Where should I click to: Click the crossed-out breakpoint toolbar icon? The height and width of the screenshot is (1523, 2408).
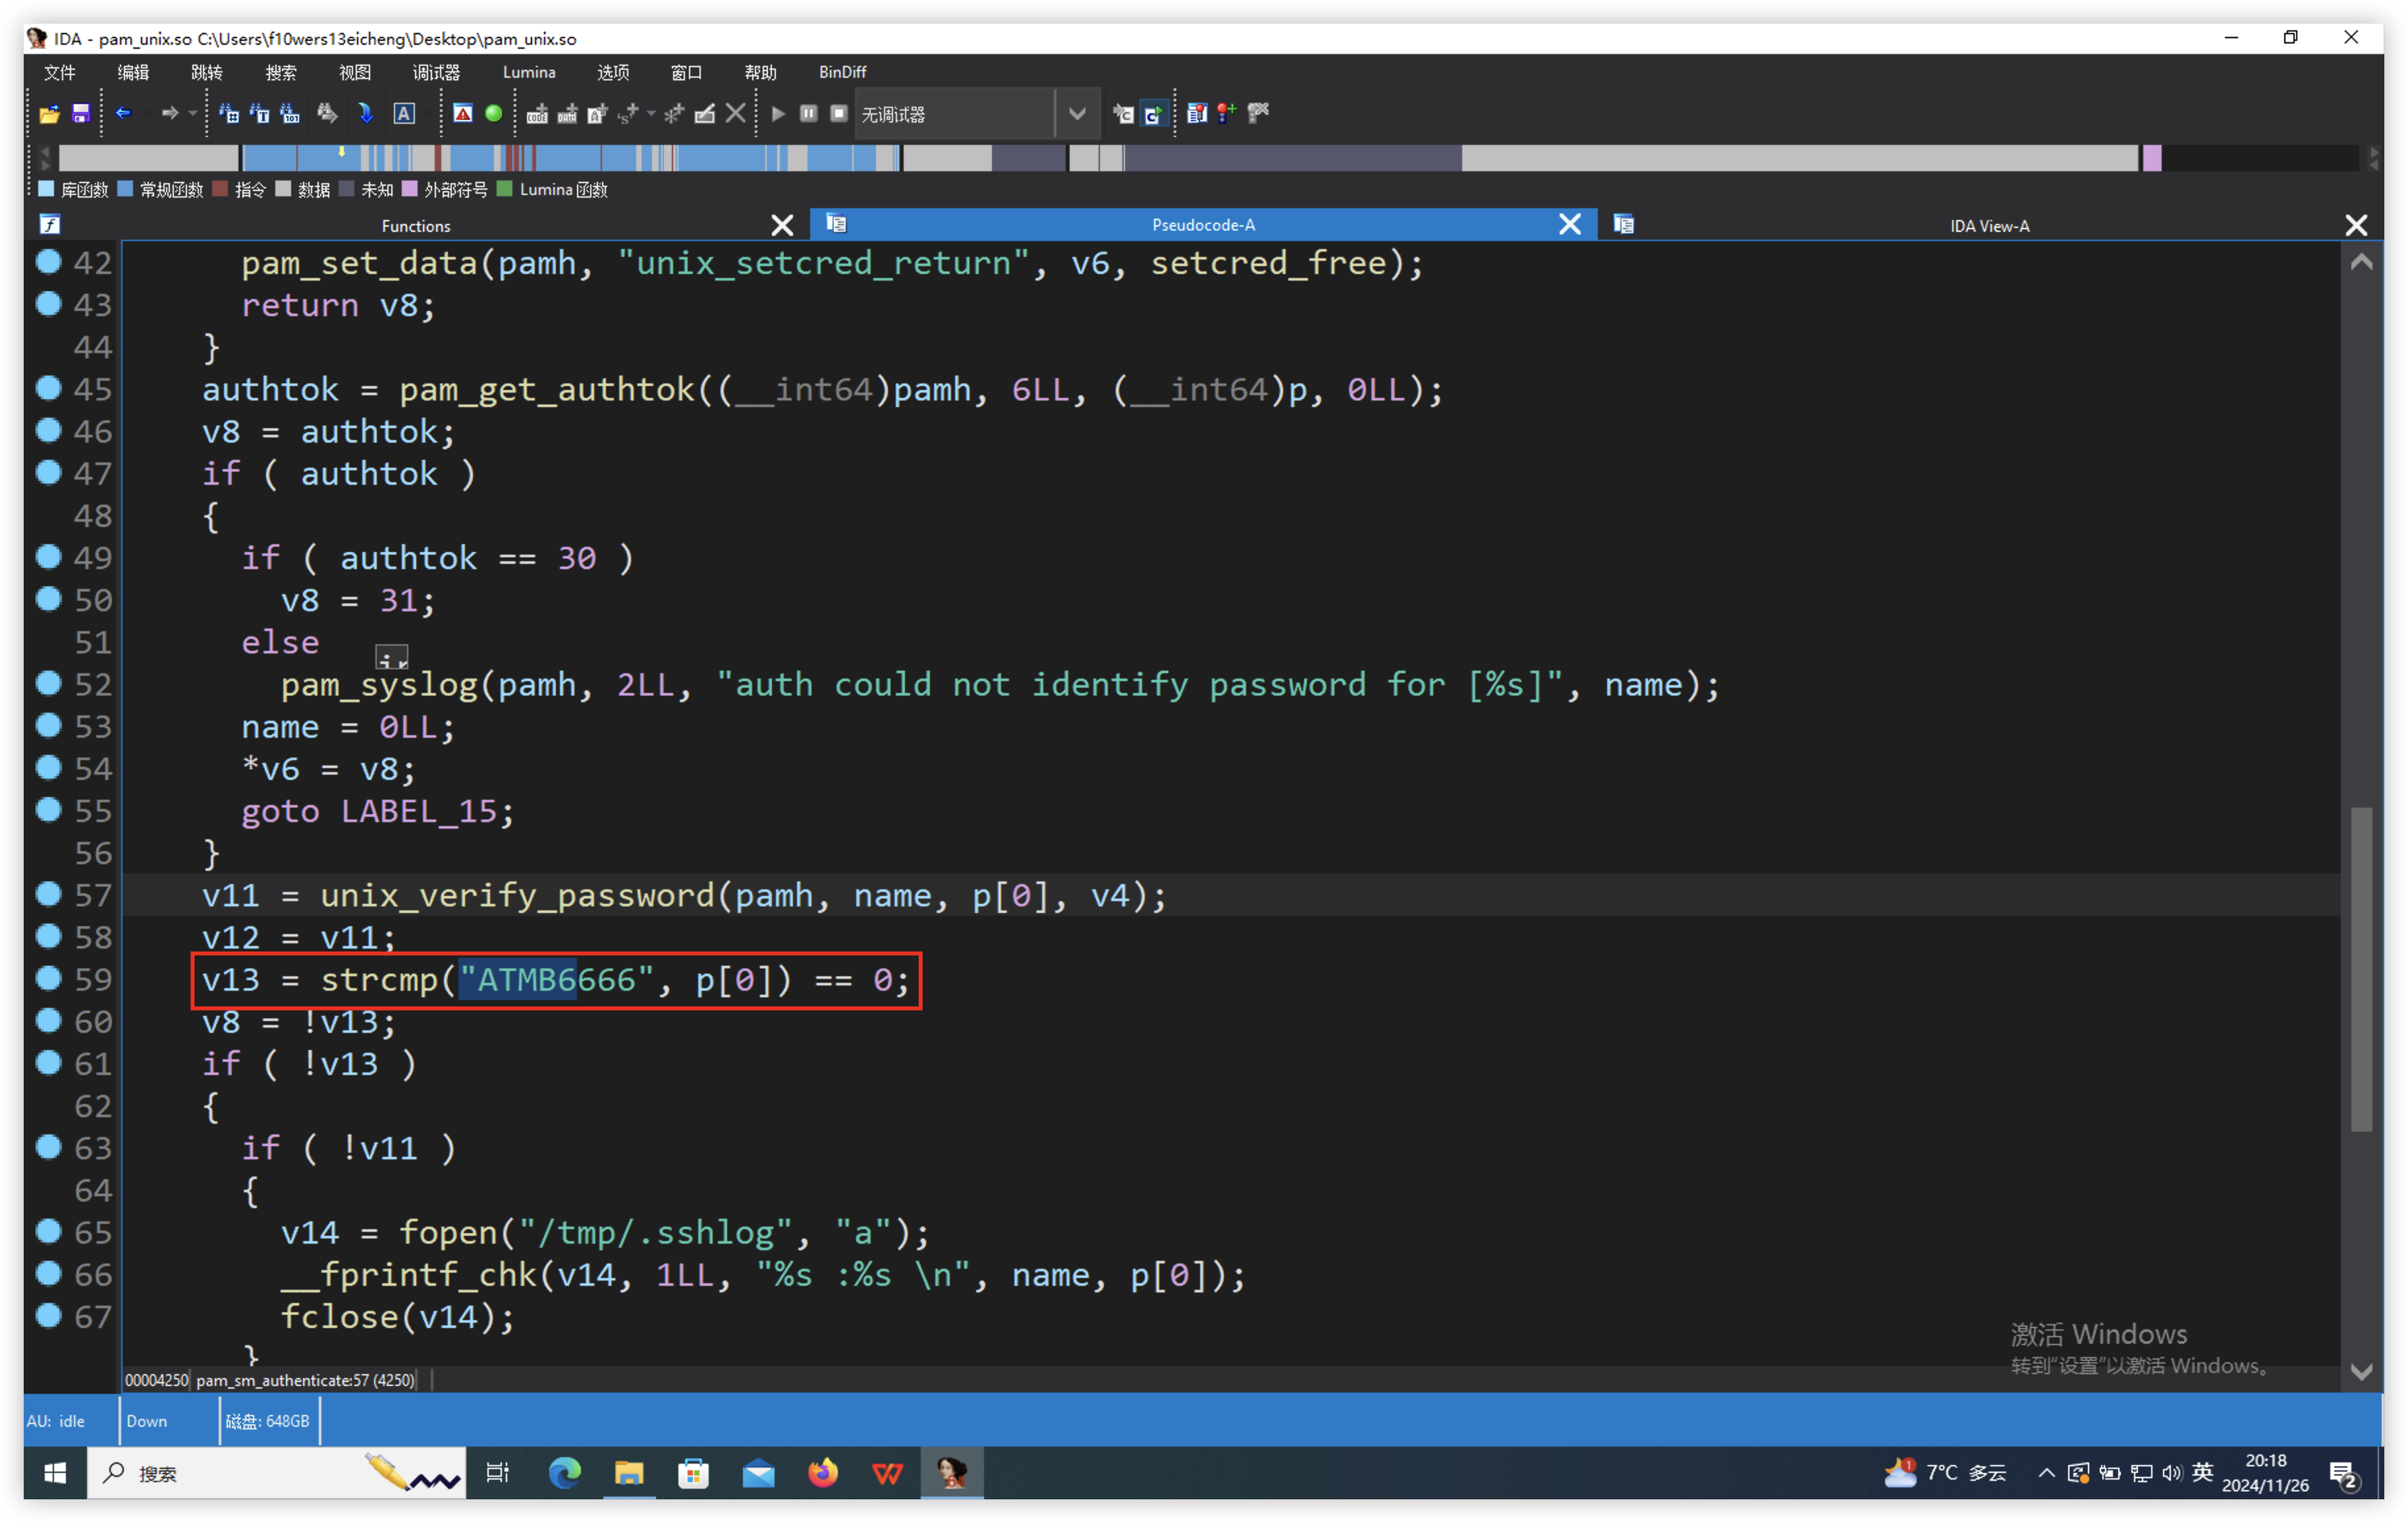click(x=1258, y=113)
